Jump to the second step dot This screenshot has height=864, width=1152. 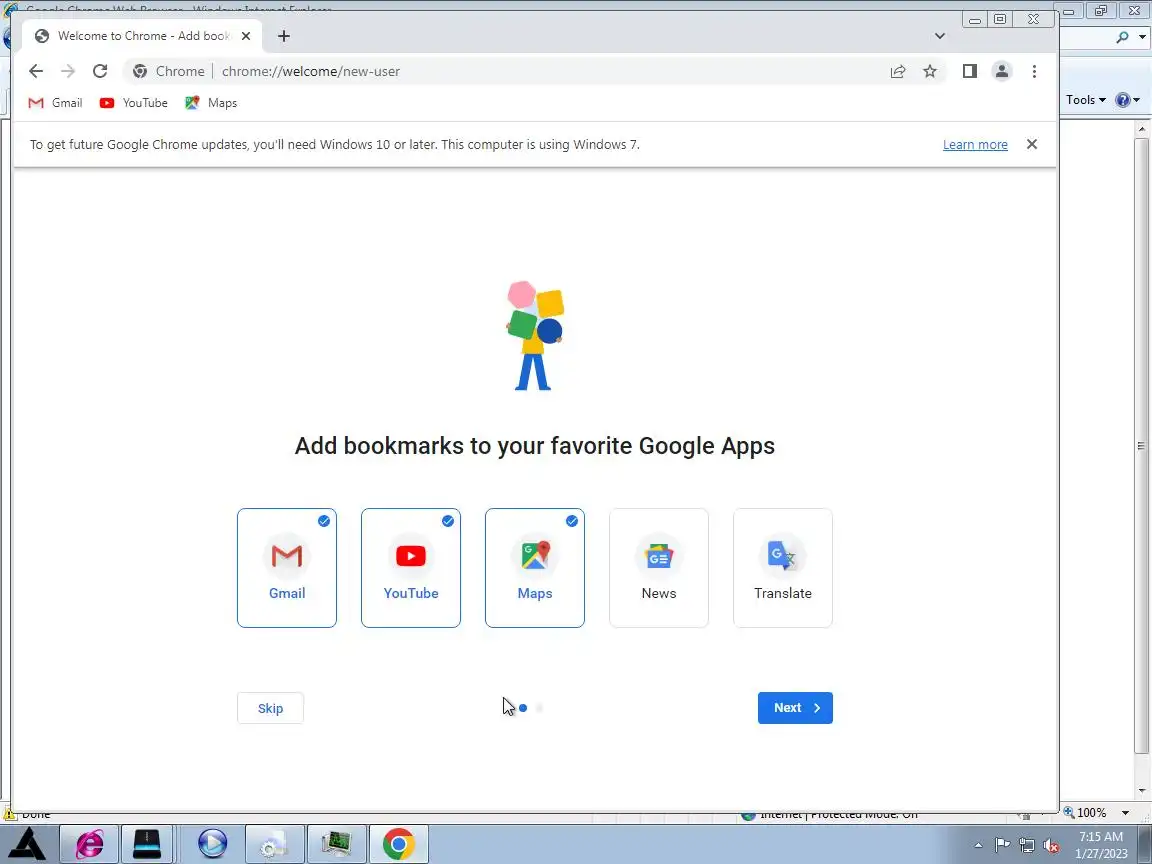point(540,708)
